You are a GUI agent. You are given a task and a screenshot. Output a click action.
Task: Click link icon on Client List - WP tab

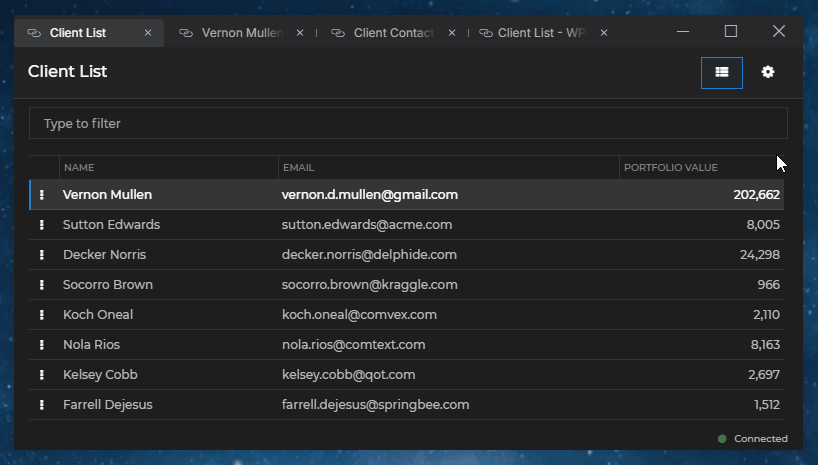pos(486,33)
